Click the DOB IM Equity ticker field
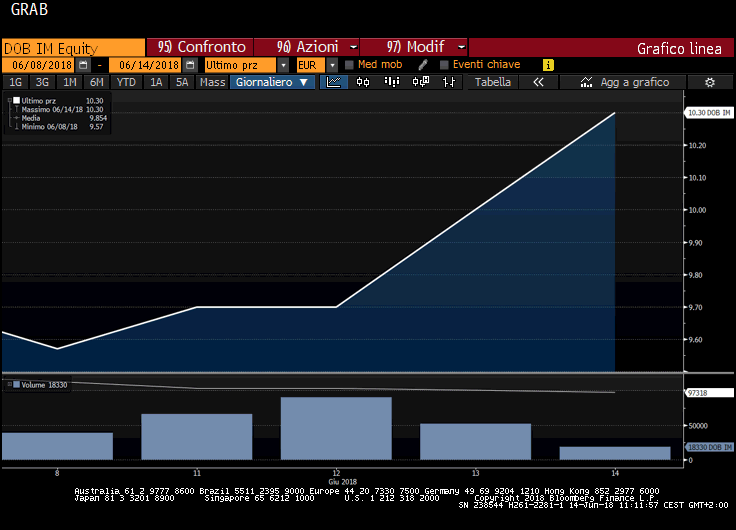736x530 pixels. tap(72, 47)
